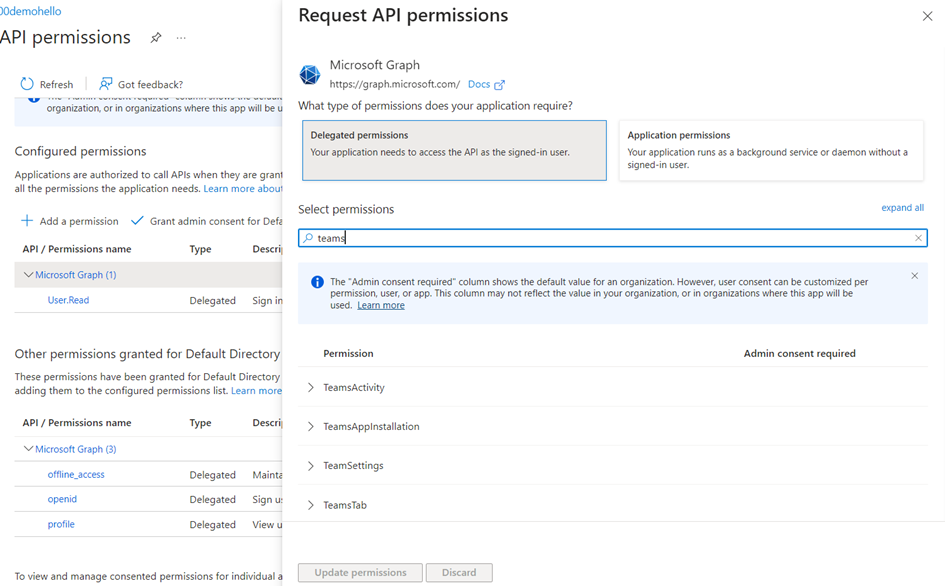
Task: Expand the TeamsTab permission group
Action: (310, 505)
